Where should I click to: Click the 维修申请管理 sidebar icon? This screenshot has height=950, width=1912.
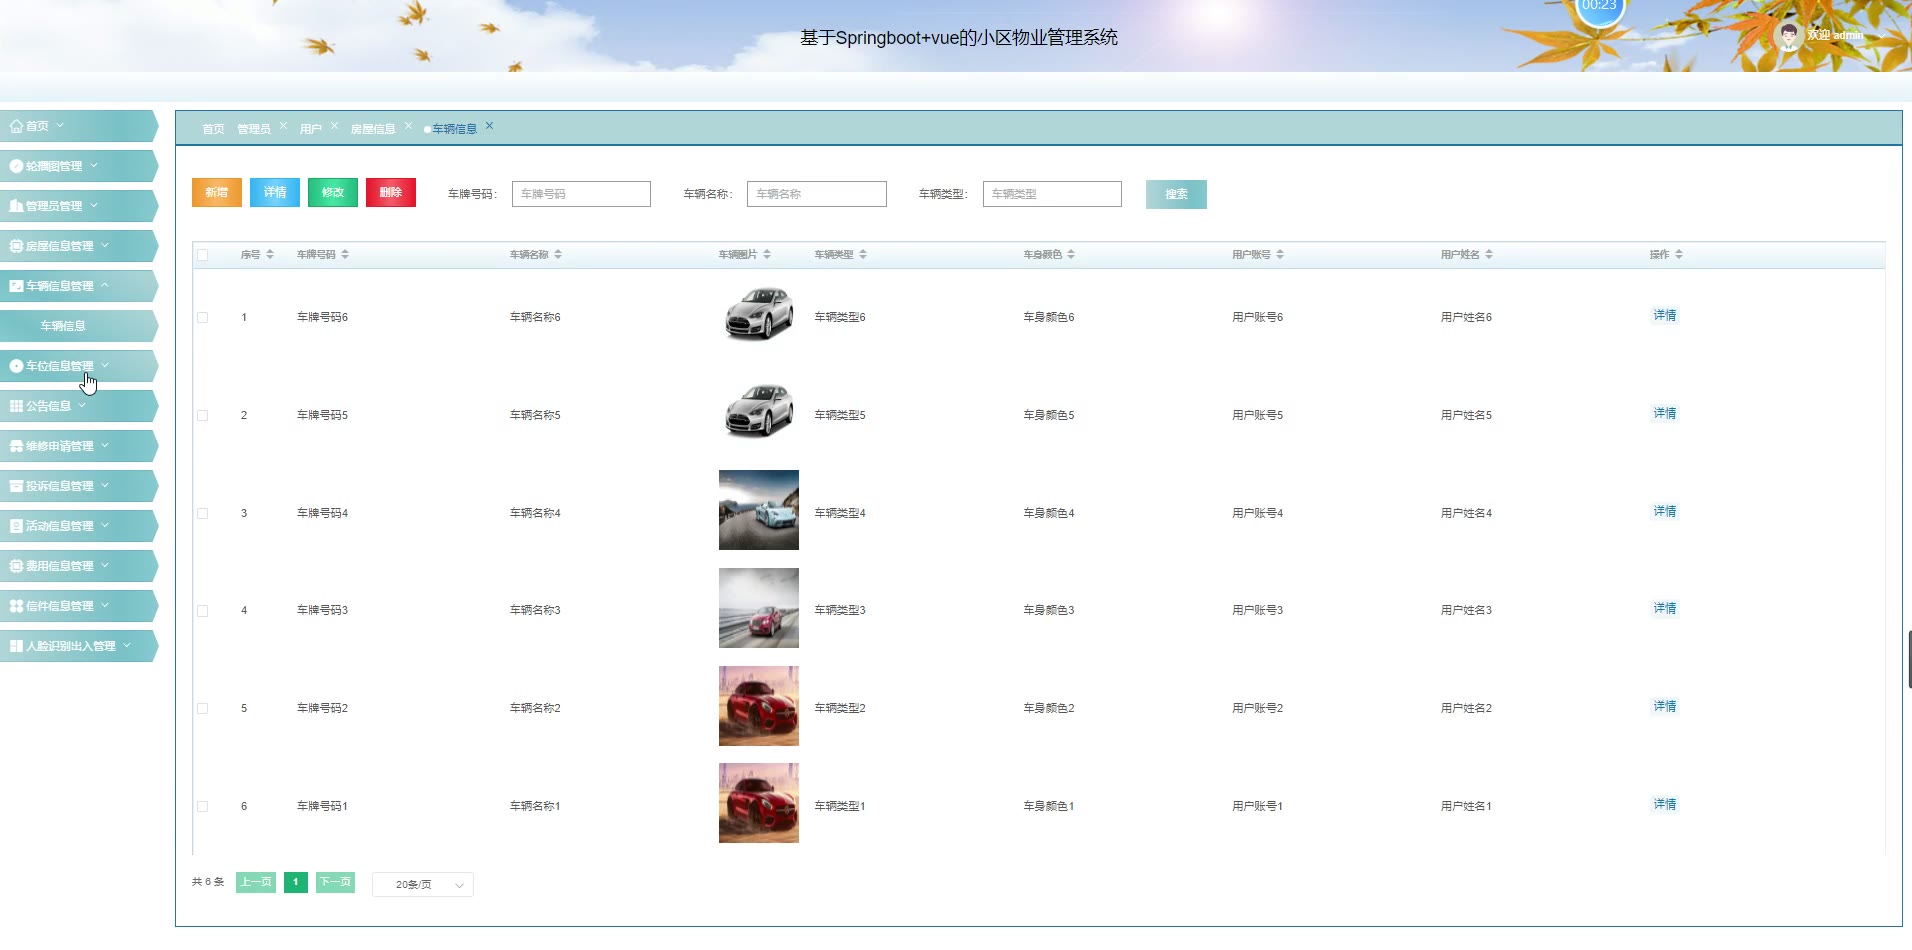point(16,446)
